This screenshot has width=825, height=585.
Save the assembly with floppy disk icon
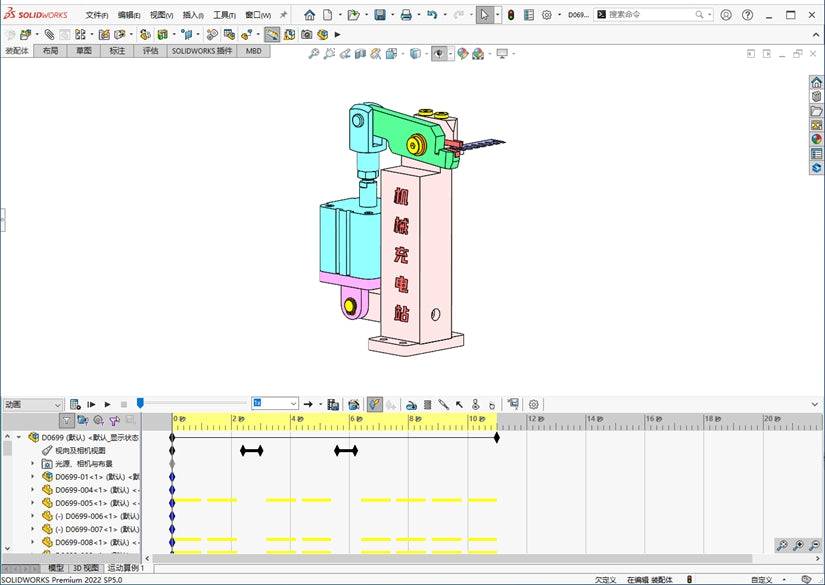tap(380, 15)
